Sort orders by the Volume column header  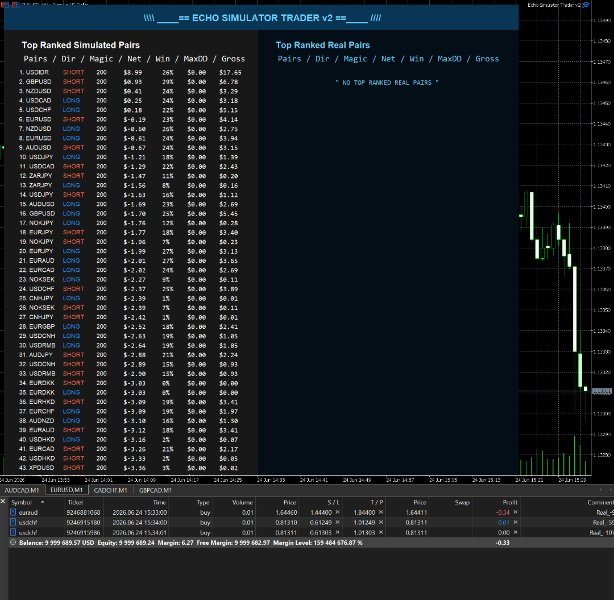pos(242,502)
